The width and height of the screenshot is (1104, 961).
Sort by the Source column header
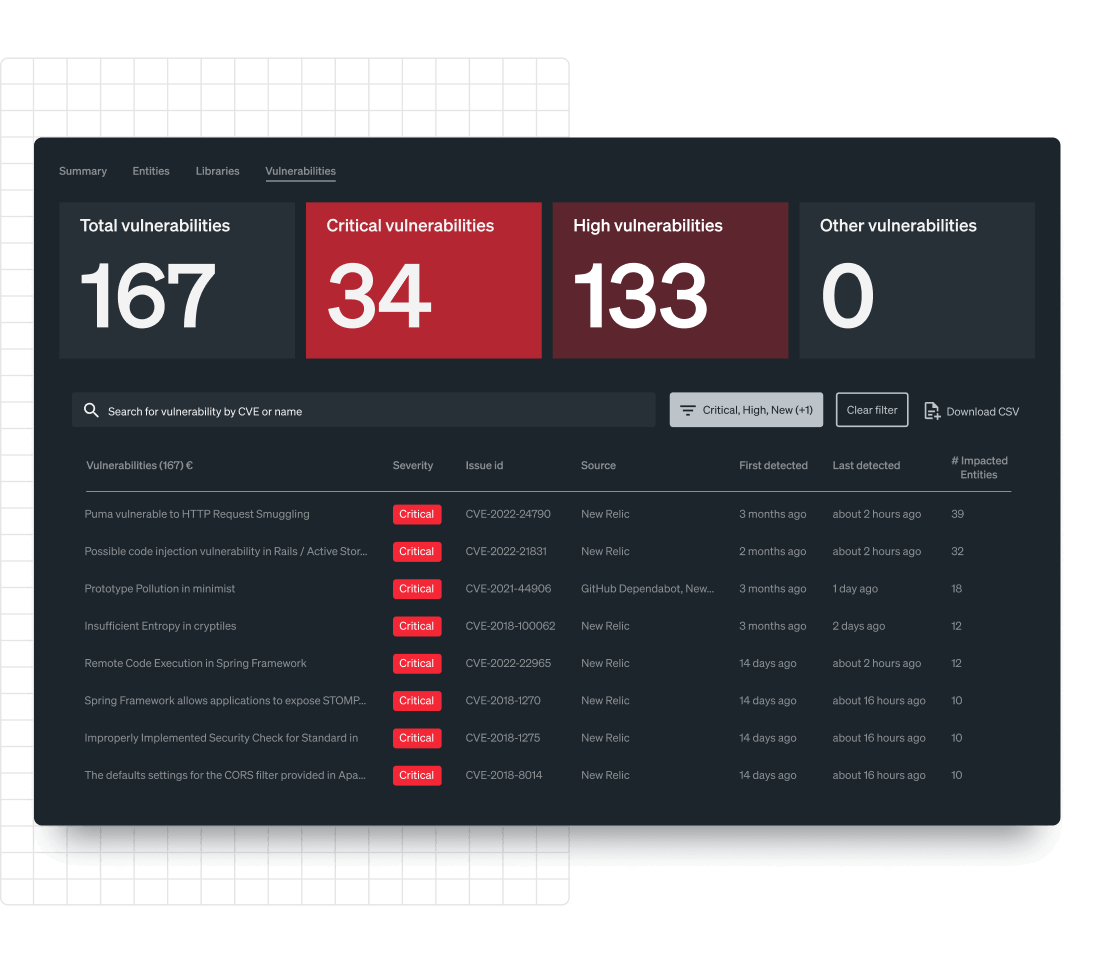pyautogui.click(x=598, y=465)
